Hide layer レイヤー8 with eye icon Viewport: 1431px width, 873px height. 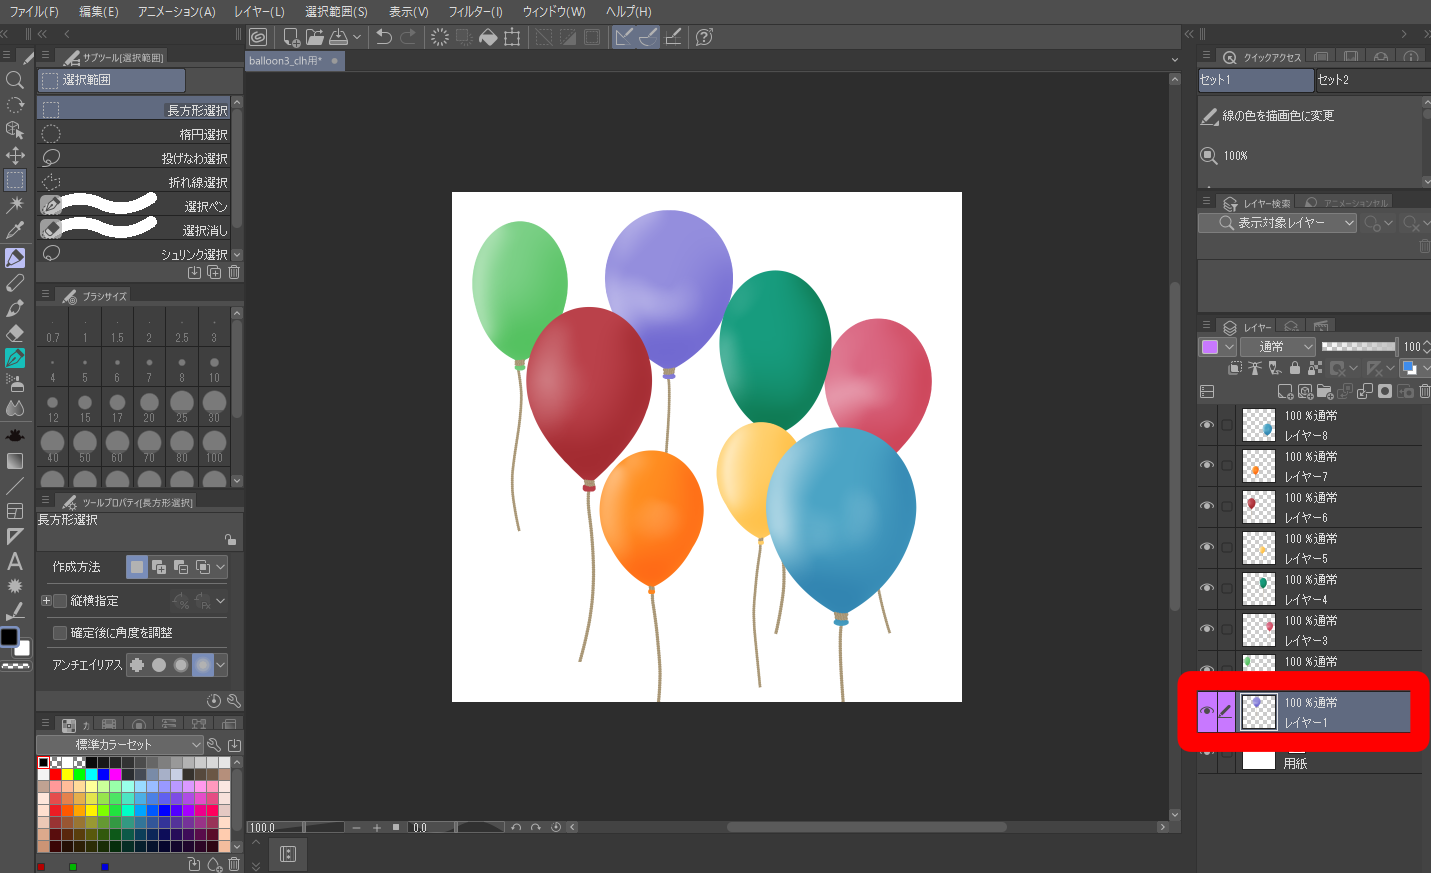pos(1207,425)
